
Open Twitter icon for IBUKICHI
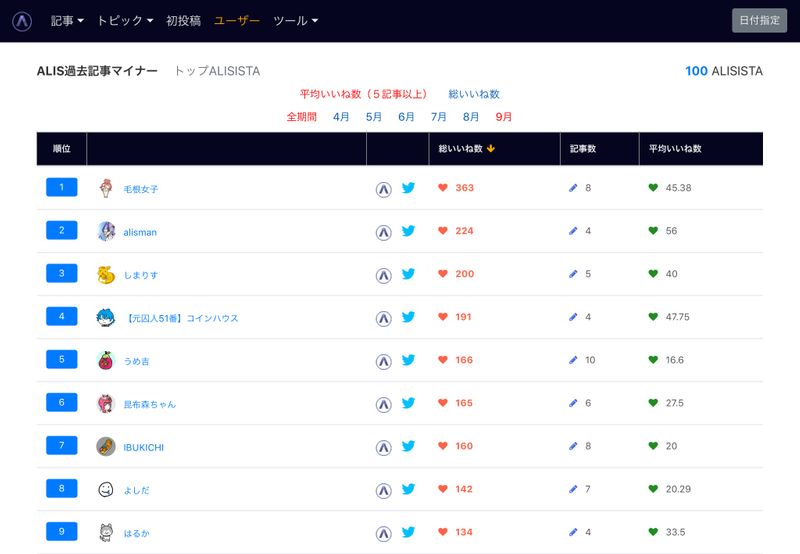coord(408,446)
